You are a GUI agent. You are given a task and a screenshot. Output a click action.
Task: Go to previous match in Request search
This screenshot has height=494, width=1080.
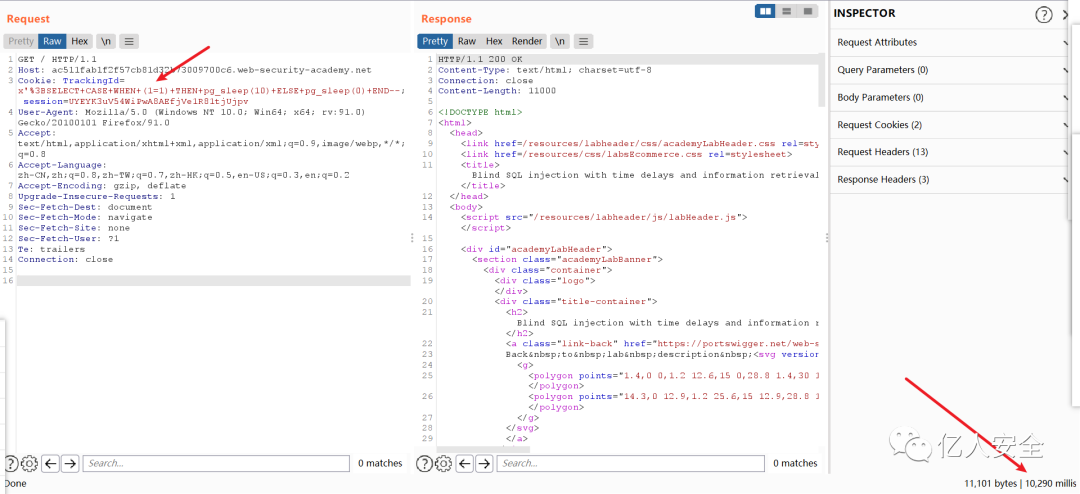pos(50,463)
